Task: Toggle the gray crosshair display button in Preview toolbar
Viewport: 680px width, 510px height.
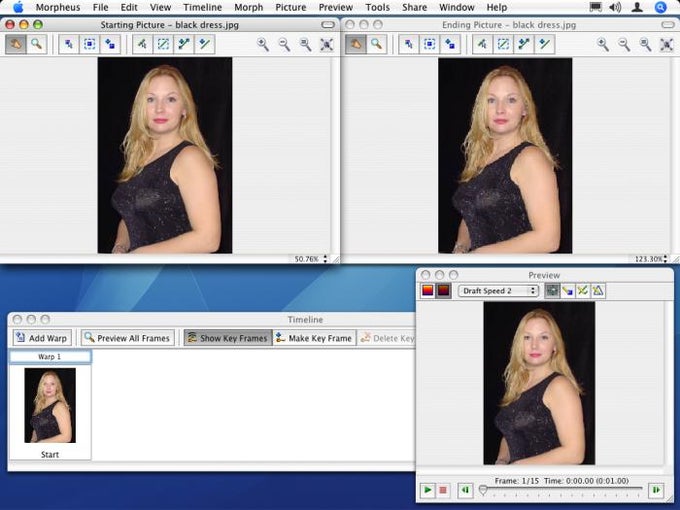Action: pos(552,291)
